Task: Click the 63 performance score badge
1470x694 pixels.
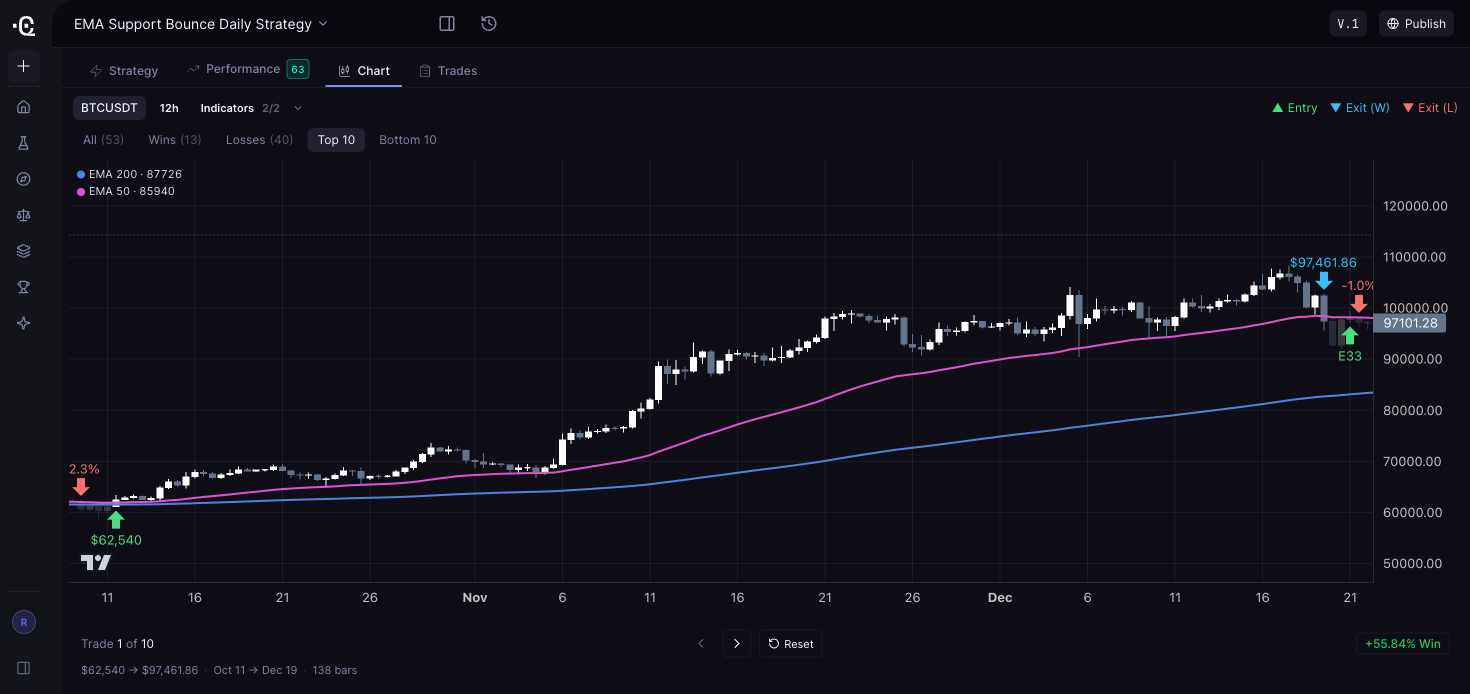Action: 298,69
